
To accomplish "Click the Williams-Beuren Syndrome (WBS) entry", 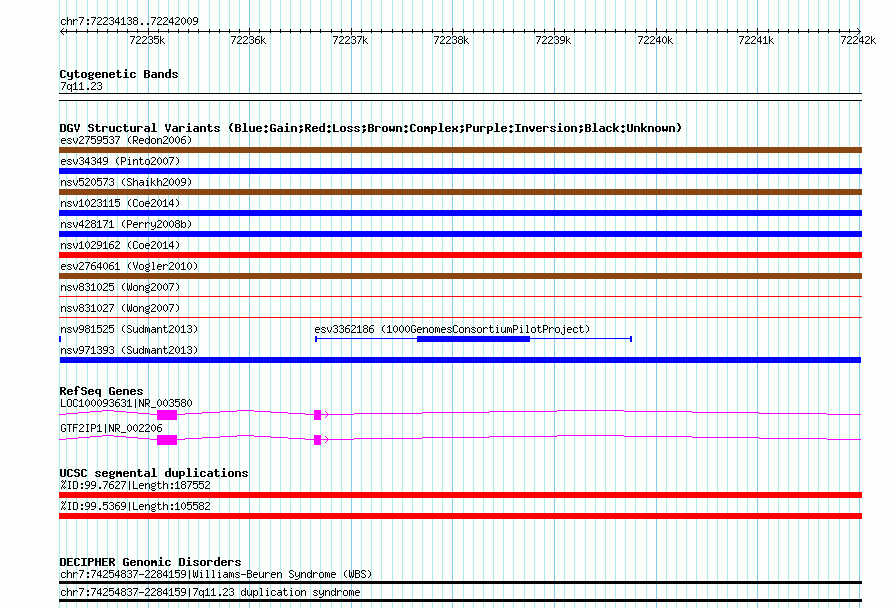I will coord(216,575).
